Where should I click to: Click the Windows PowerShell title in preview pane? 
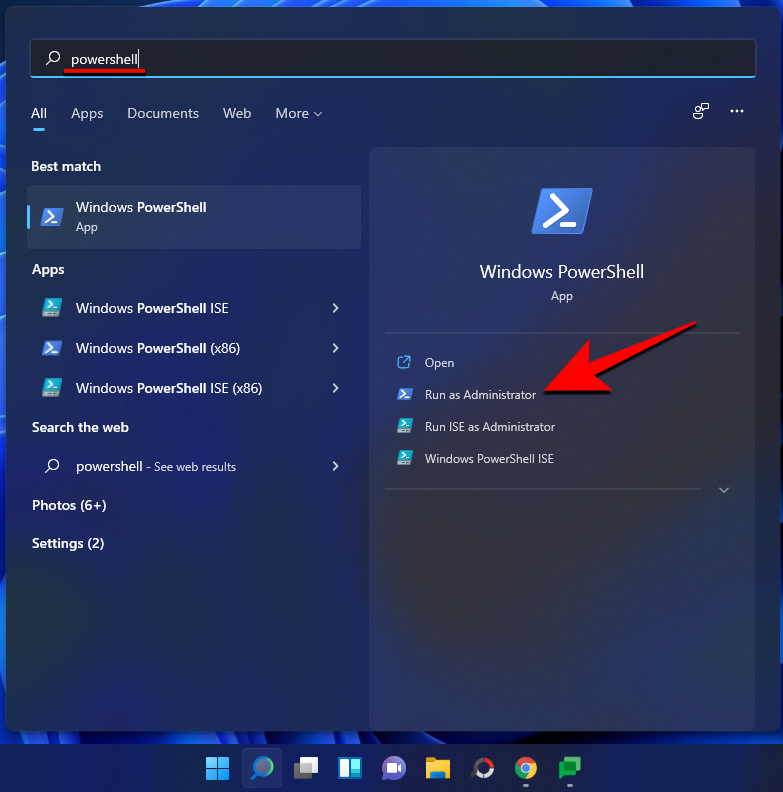point(562,272)
